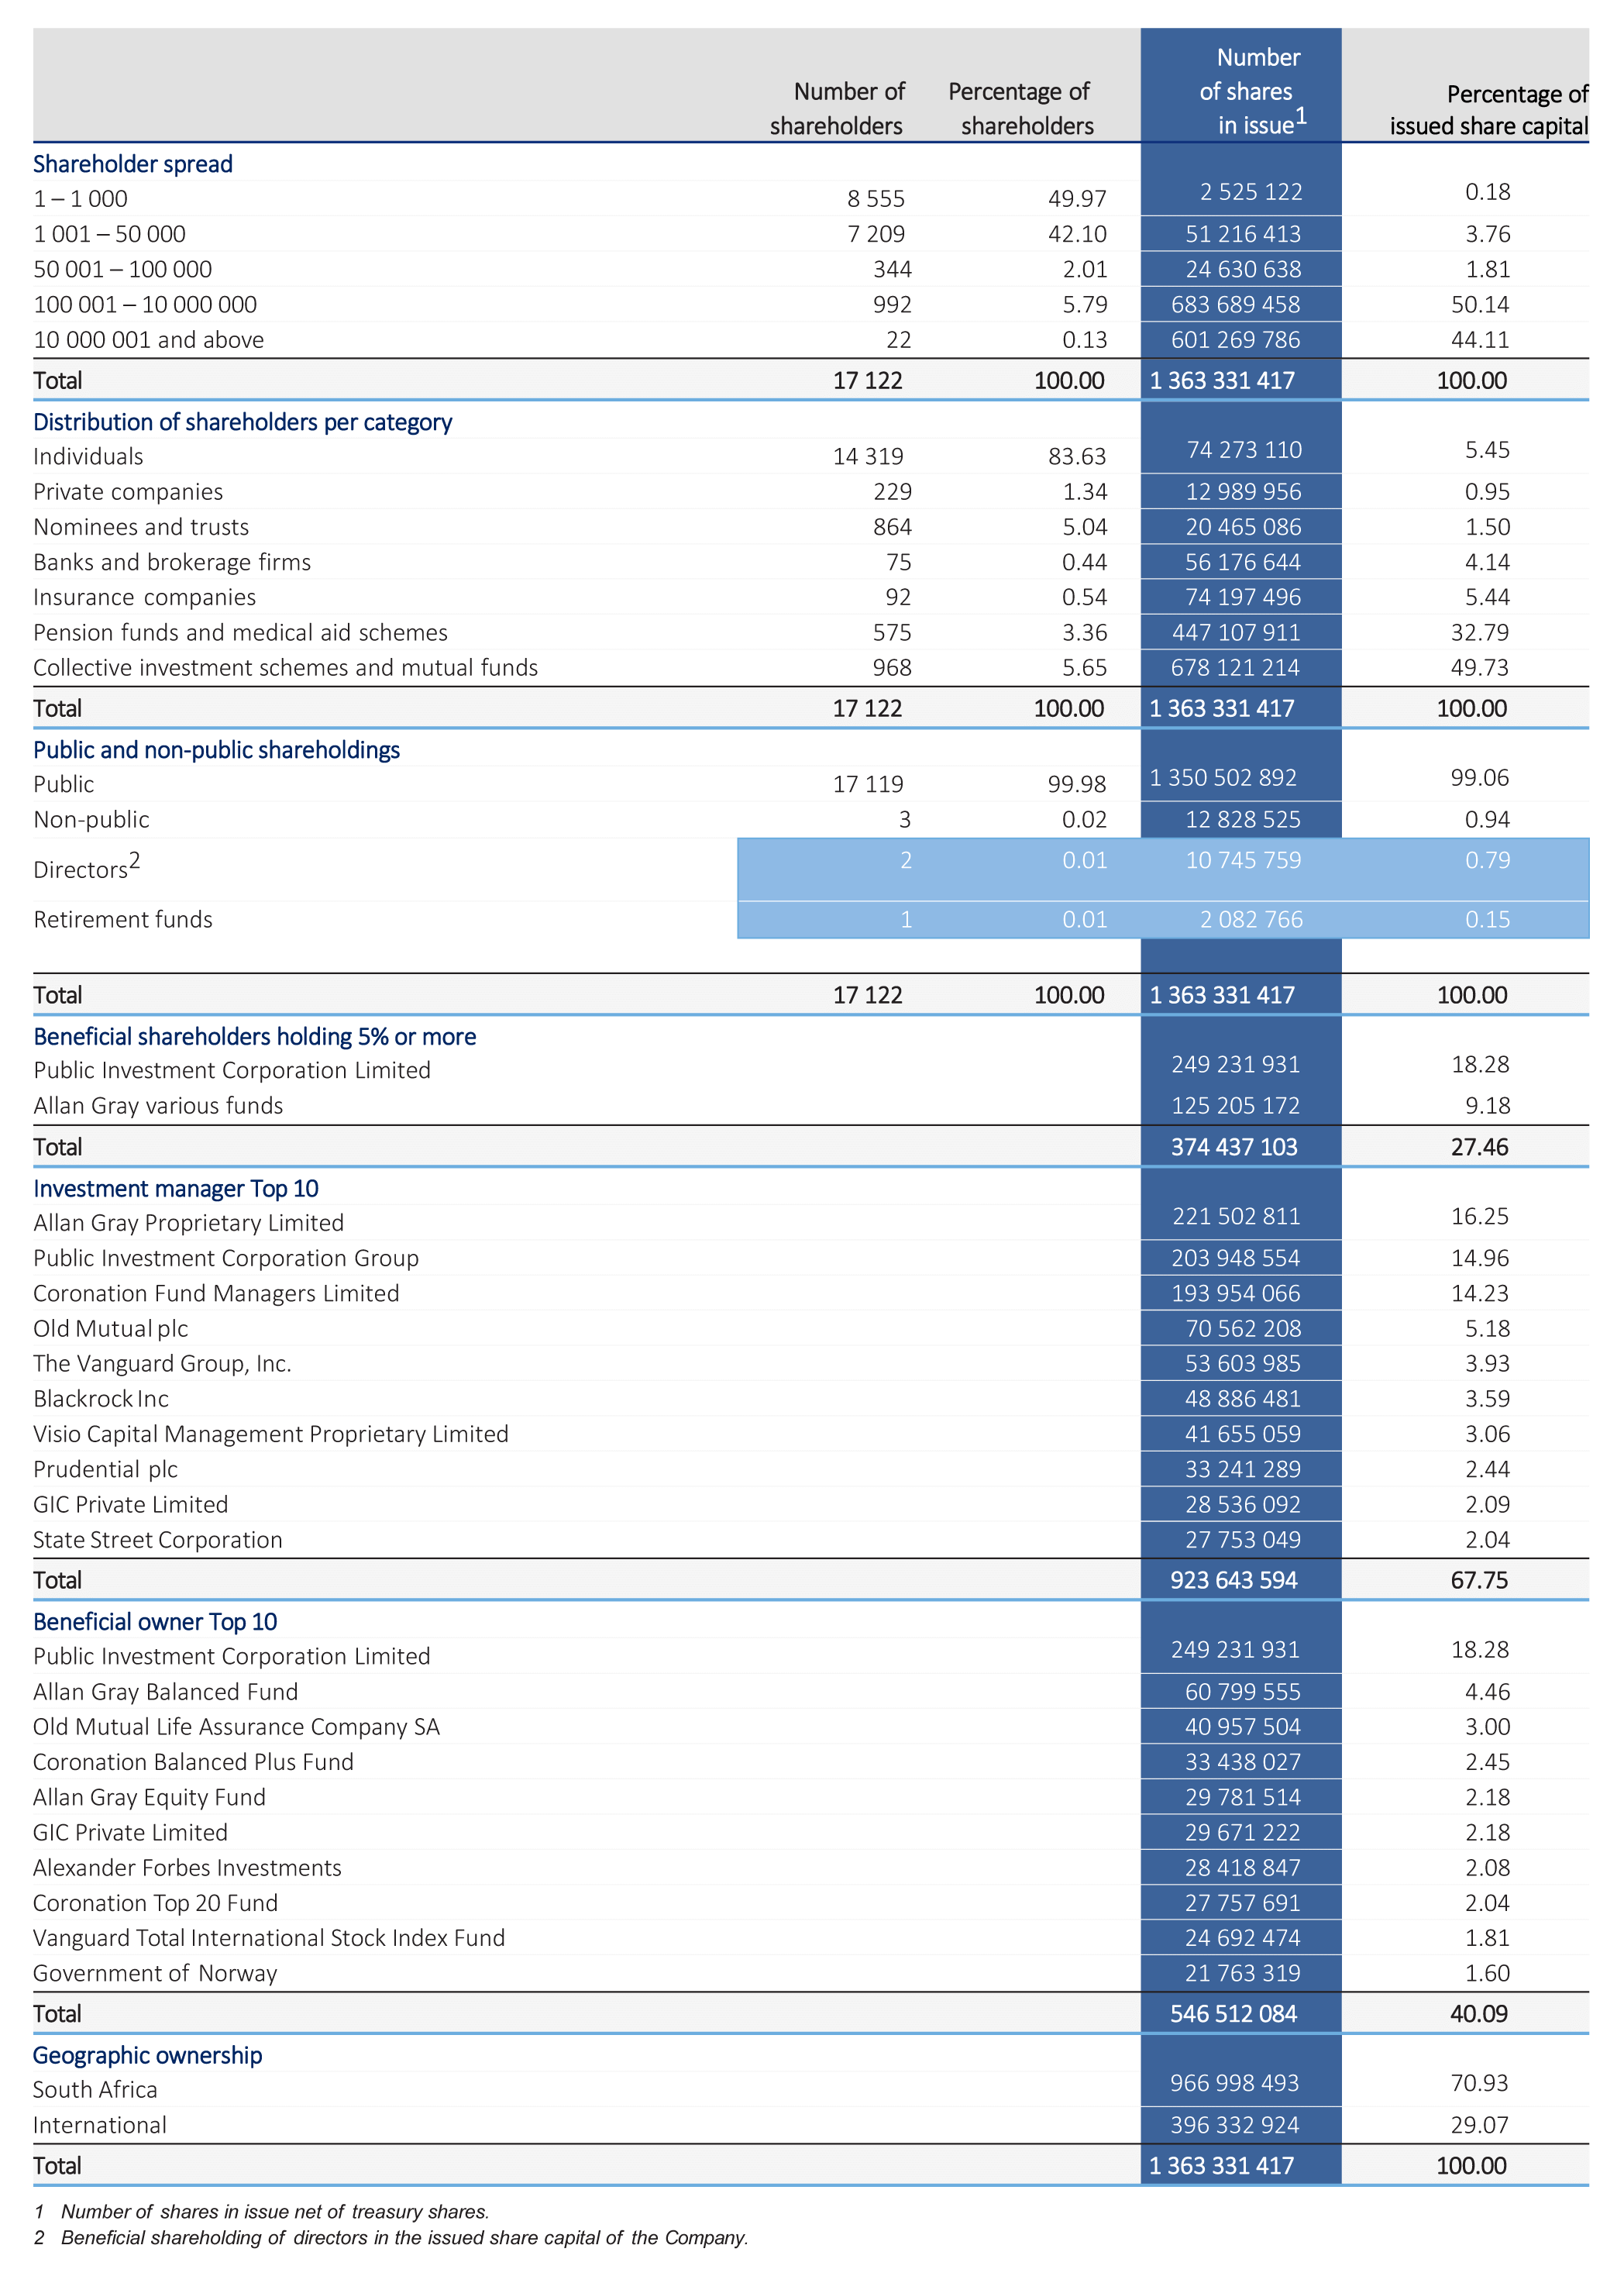Click 'Banks and brokerage firms' label
1624x2283 pixels.
point(172,562)
